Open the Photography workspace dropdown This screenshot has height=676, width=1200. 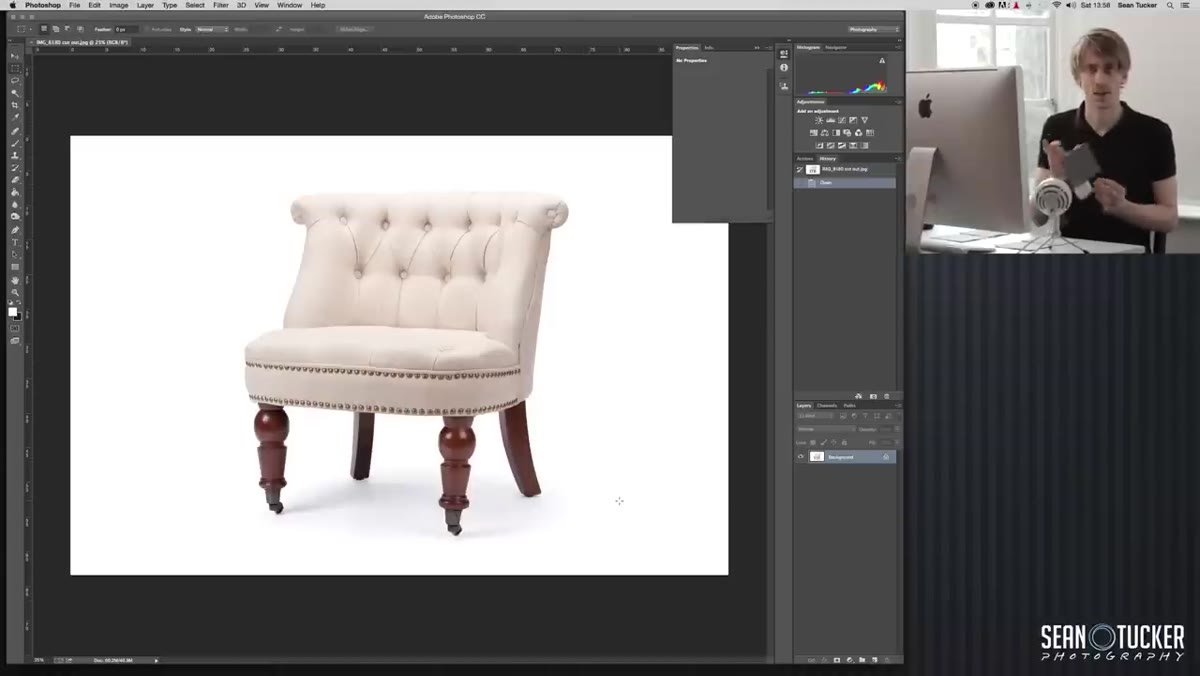pos(873,29)
